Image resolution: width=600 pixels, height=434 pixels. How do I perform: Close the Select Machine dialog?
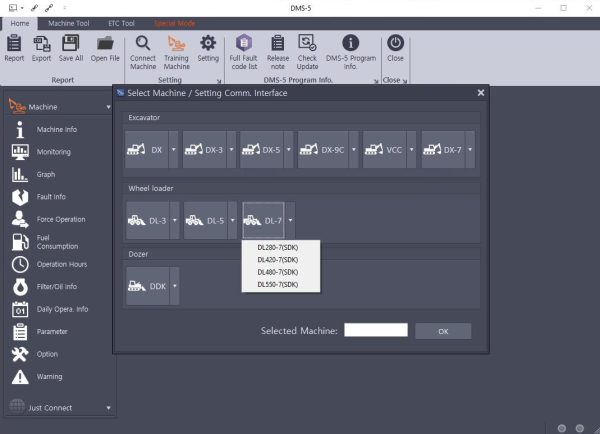[481, 93]
